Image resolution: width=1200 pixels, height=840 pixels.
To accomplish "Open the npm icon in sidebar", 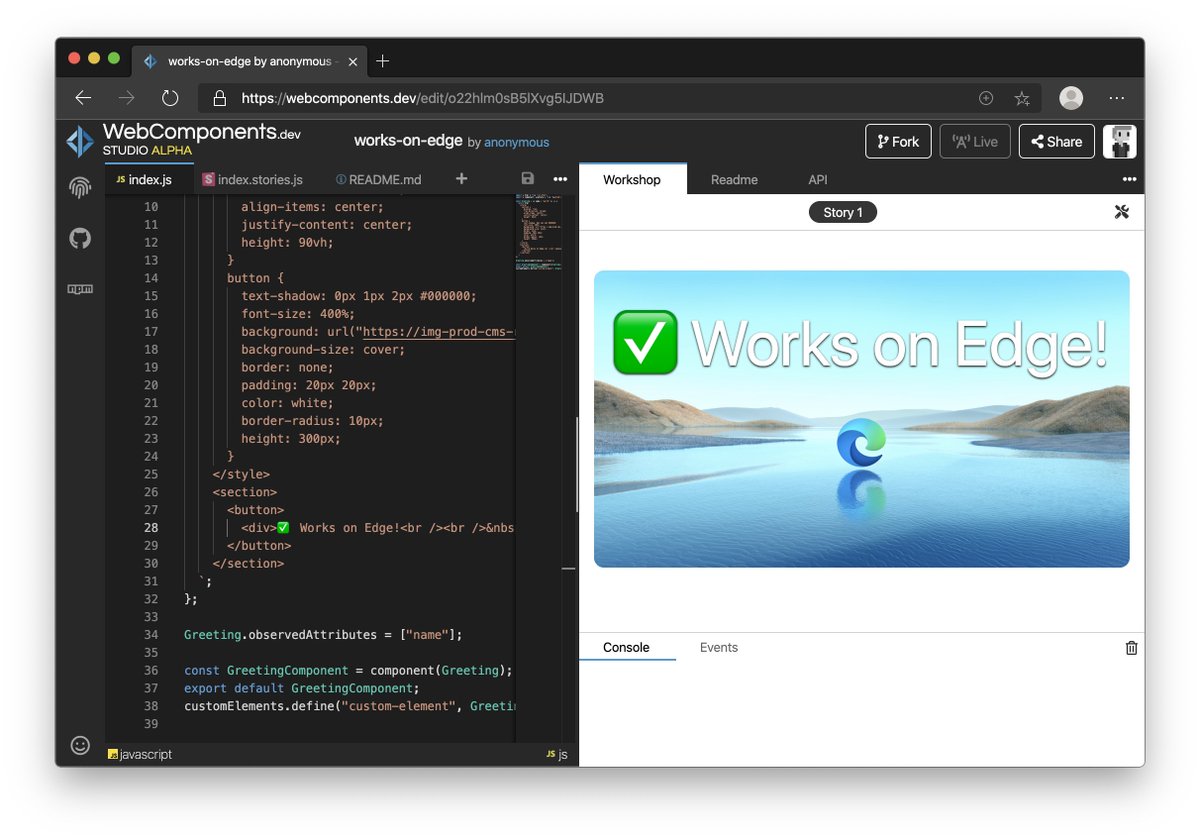I will [x=80, y=288].
